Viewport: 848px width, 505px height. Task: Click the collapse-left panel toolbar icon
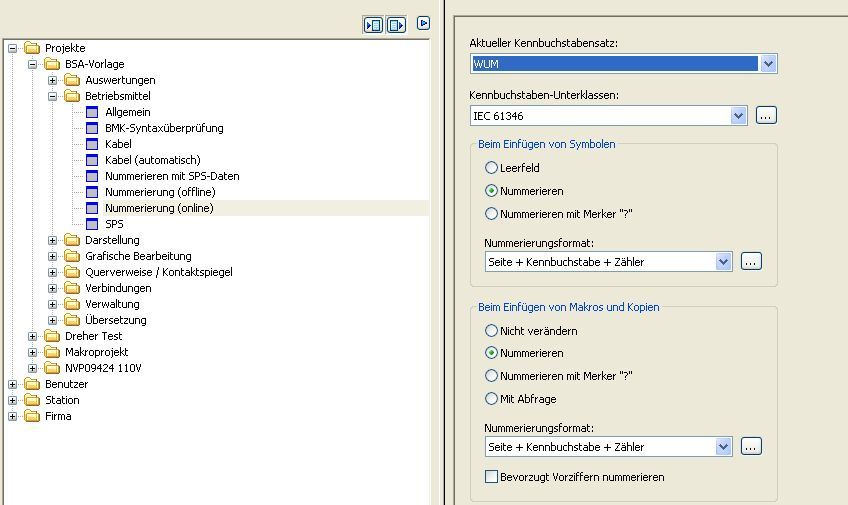click(x=373, y=25)
